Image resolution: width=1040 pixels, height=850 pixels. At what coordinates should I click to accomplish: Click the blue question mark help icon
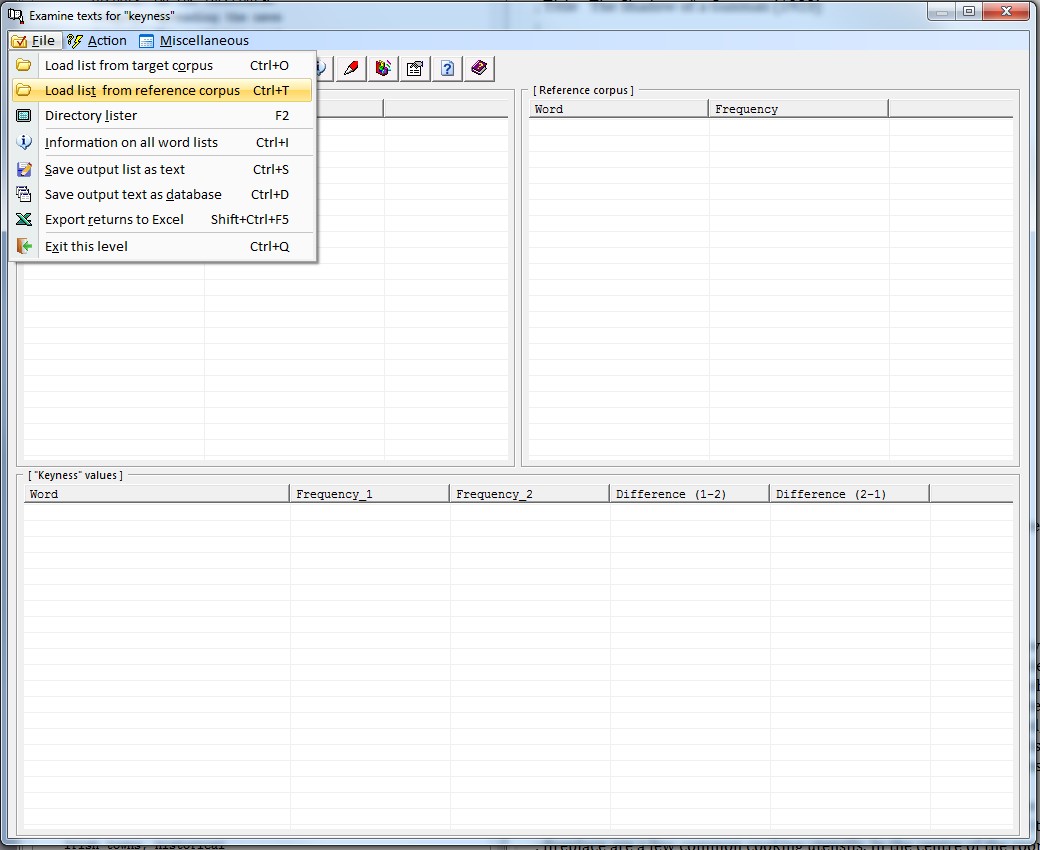pos(447,68)
